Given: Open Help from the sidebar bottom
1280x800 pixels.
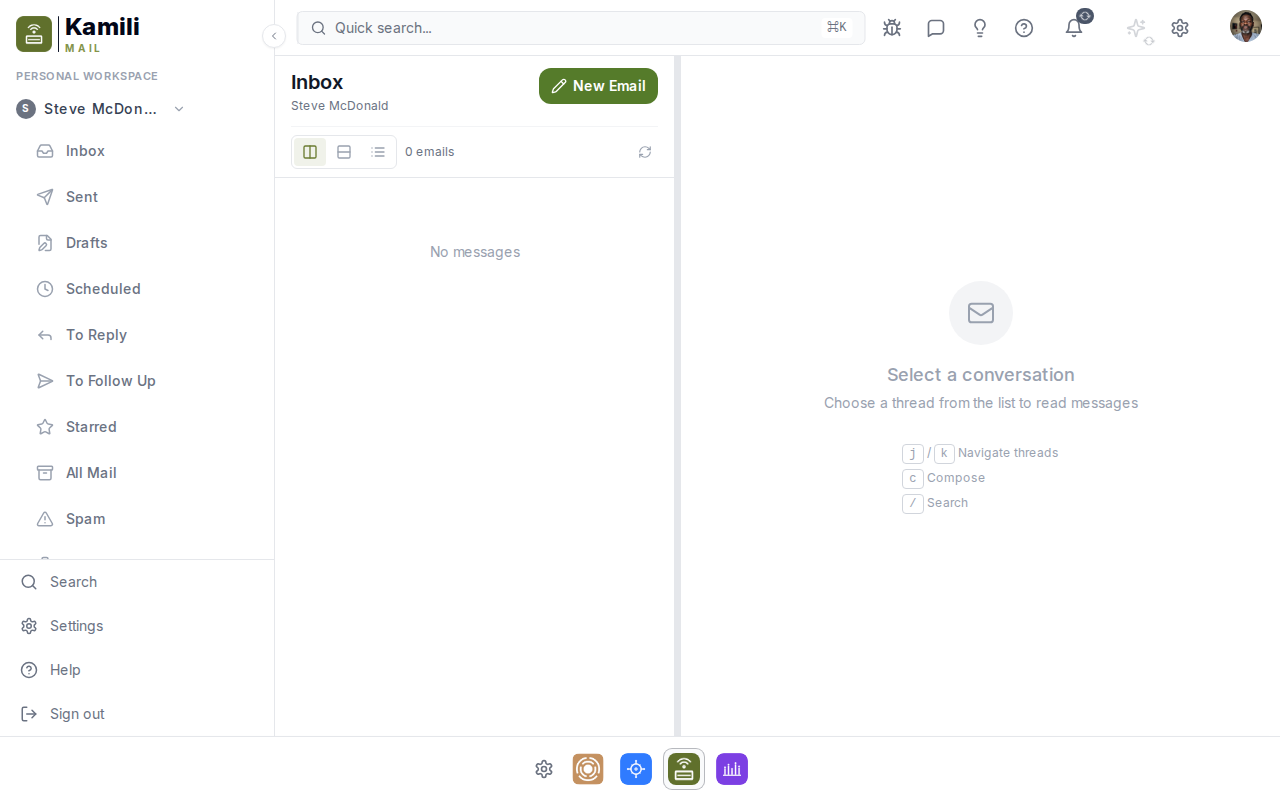Looking at the screenshot, I should (x=137, y=670).
